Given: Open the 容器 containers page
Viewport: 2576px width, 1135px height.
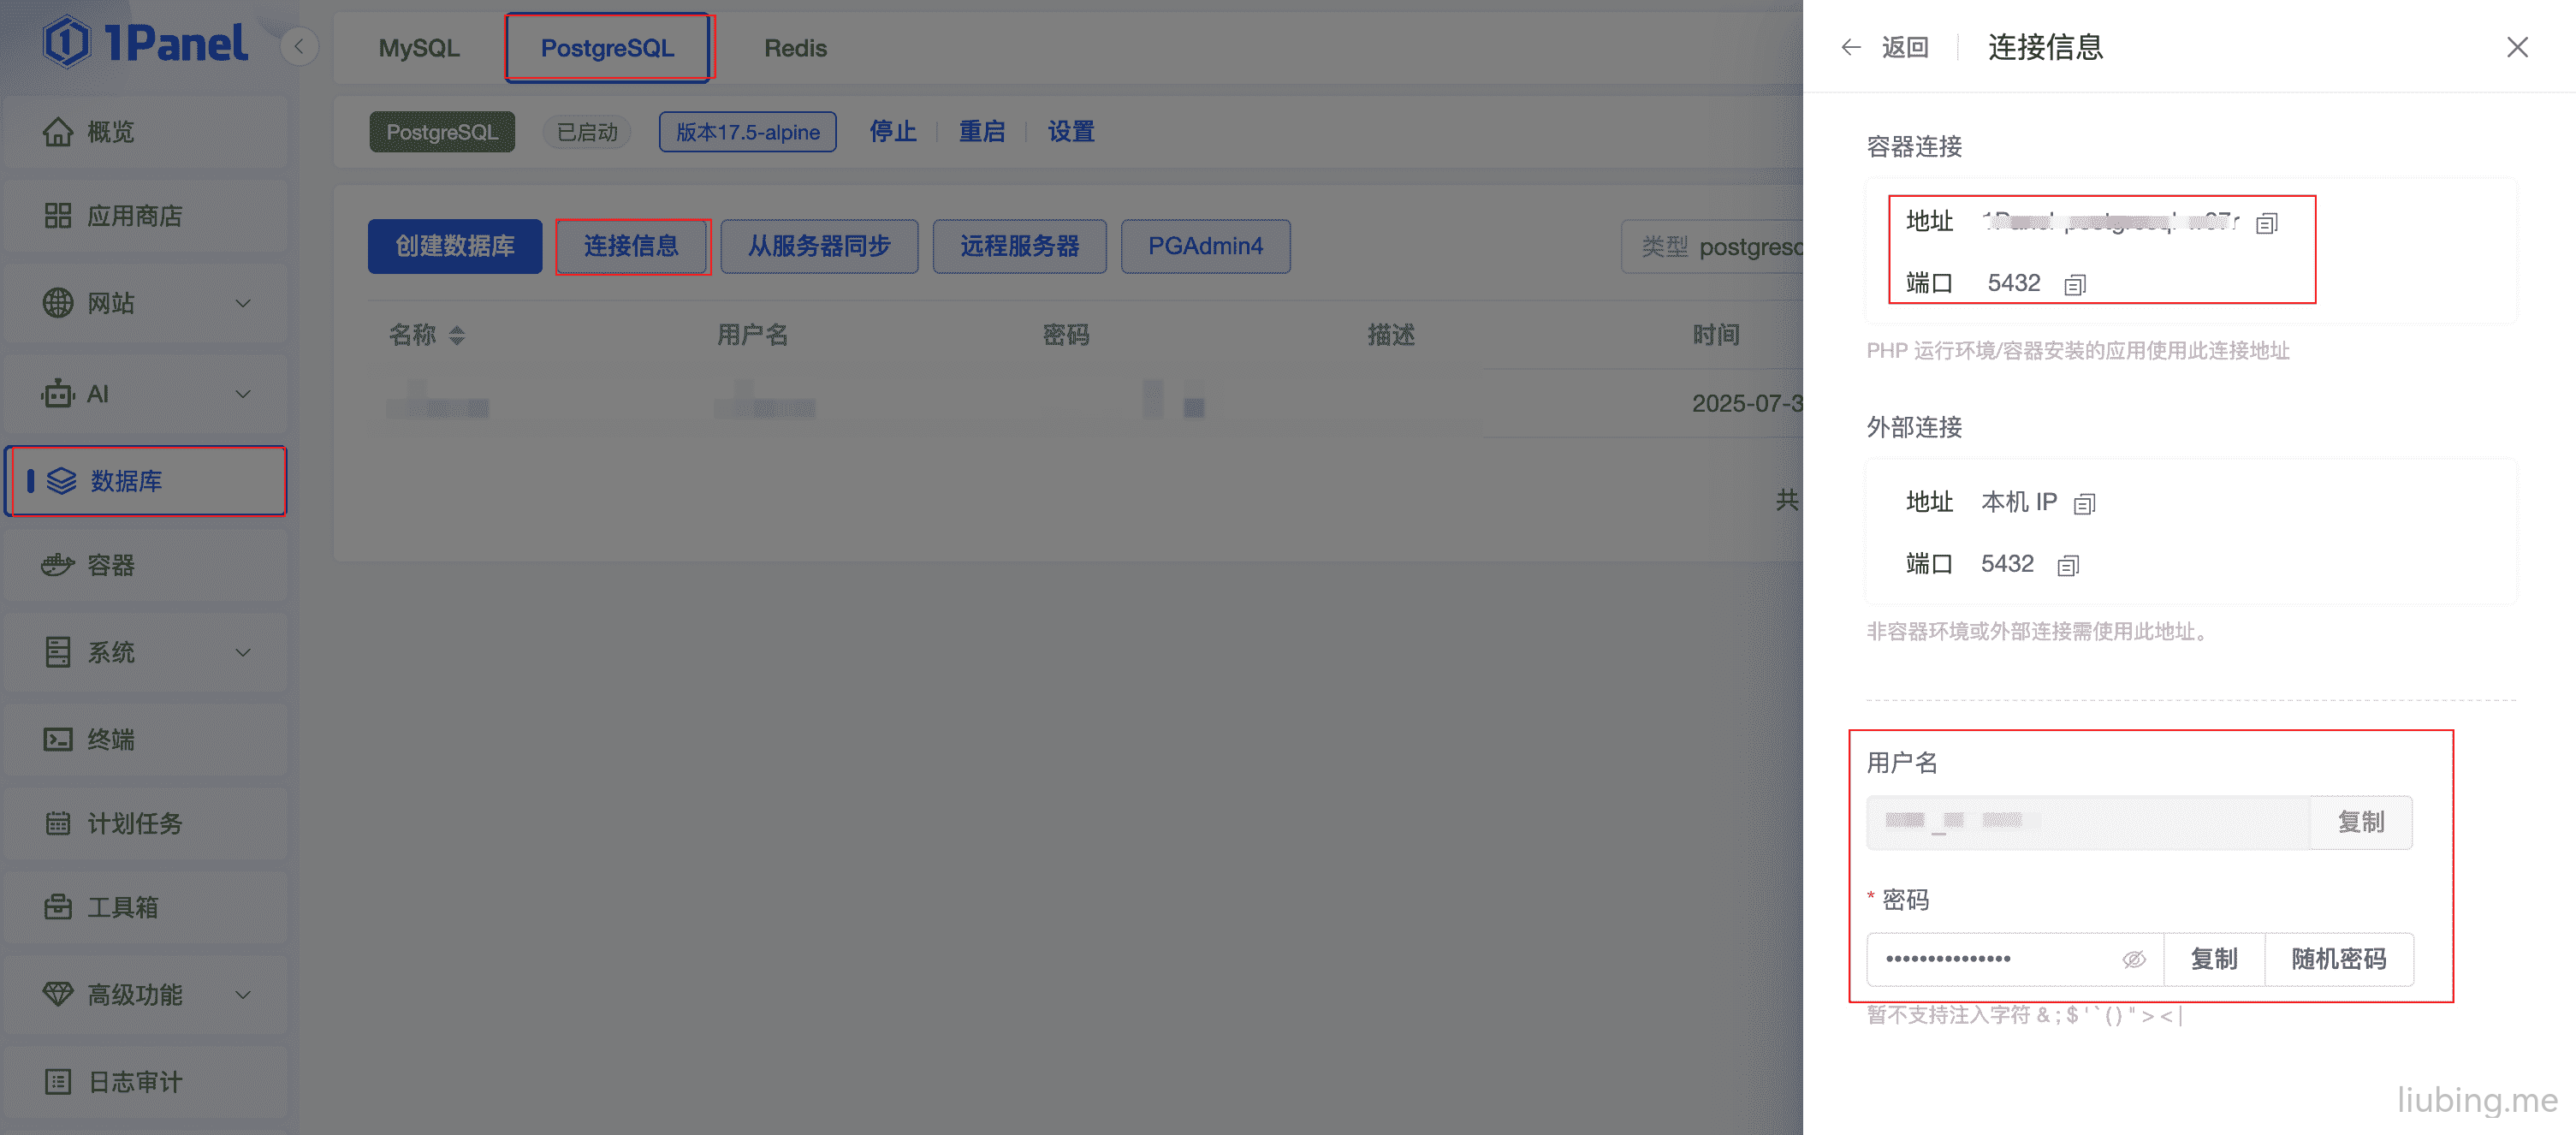Looking at the screenshot, I should click(146, 565).
